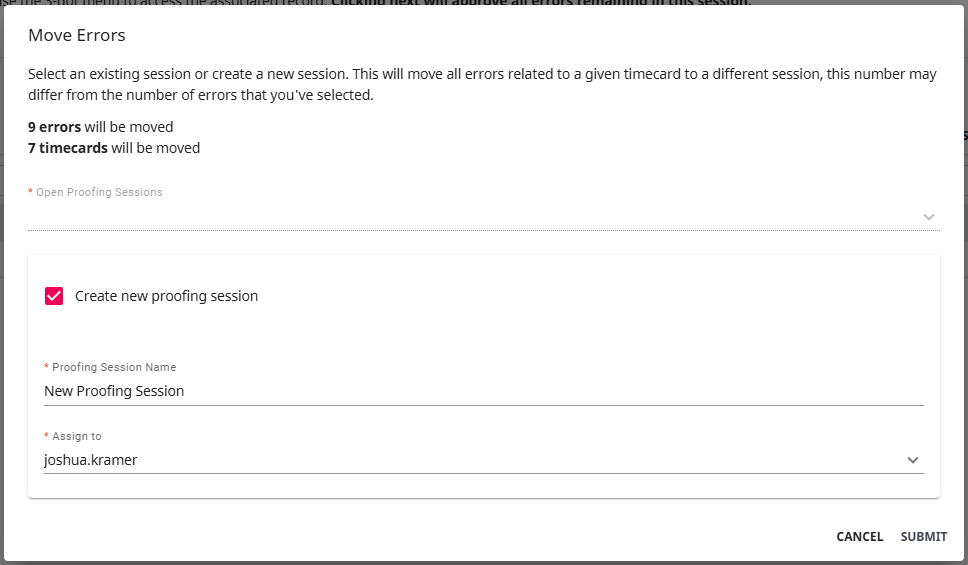Click the 'Create new proofing session' label text

click(x=166, y=296)
